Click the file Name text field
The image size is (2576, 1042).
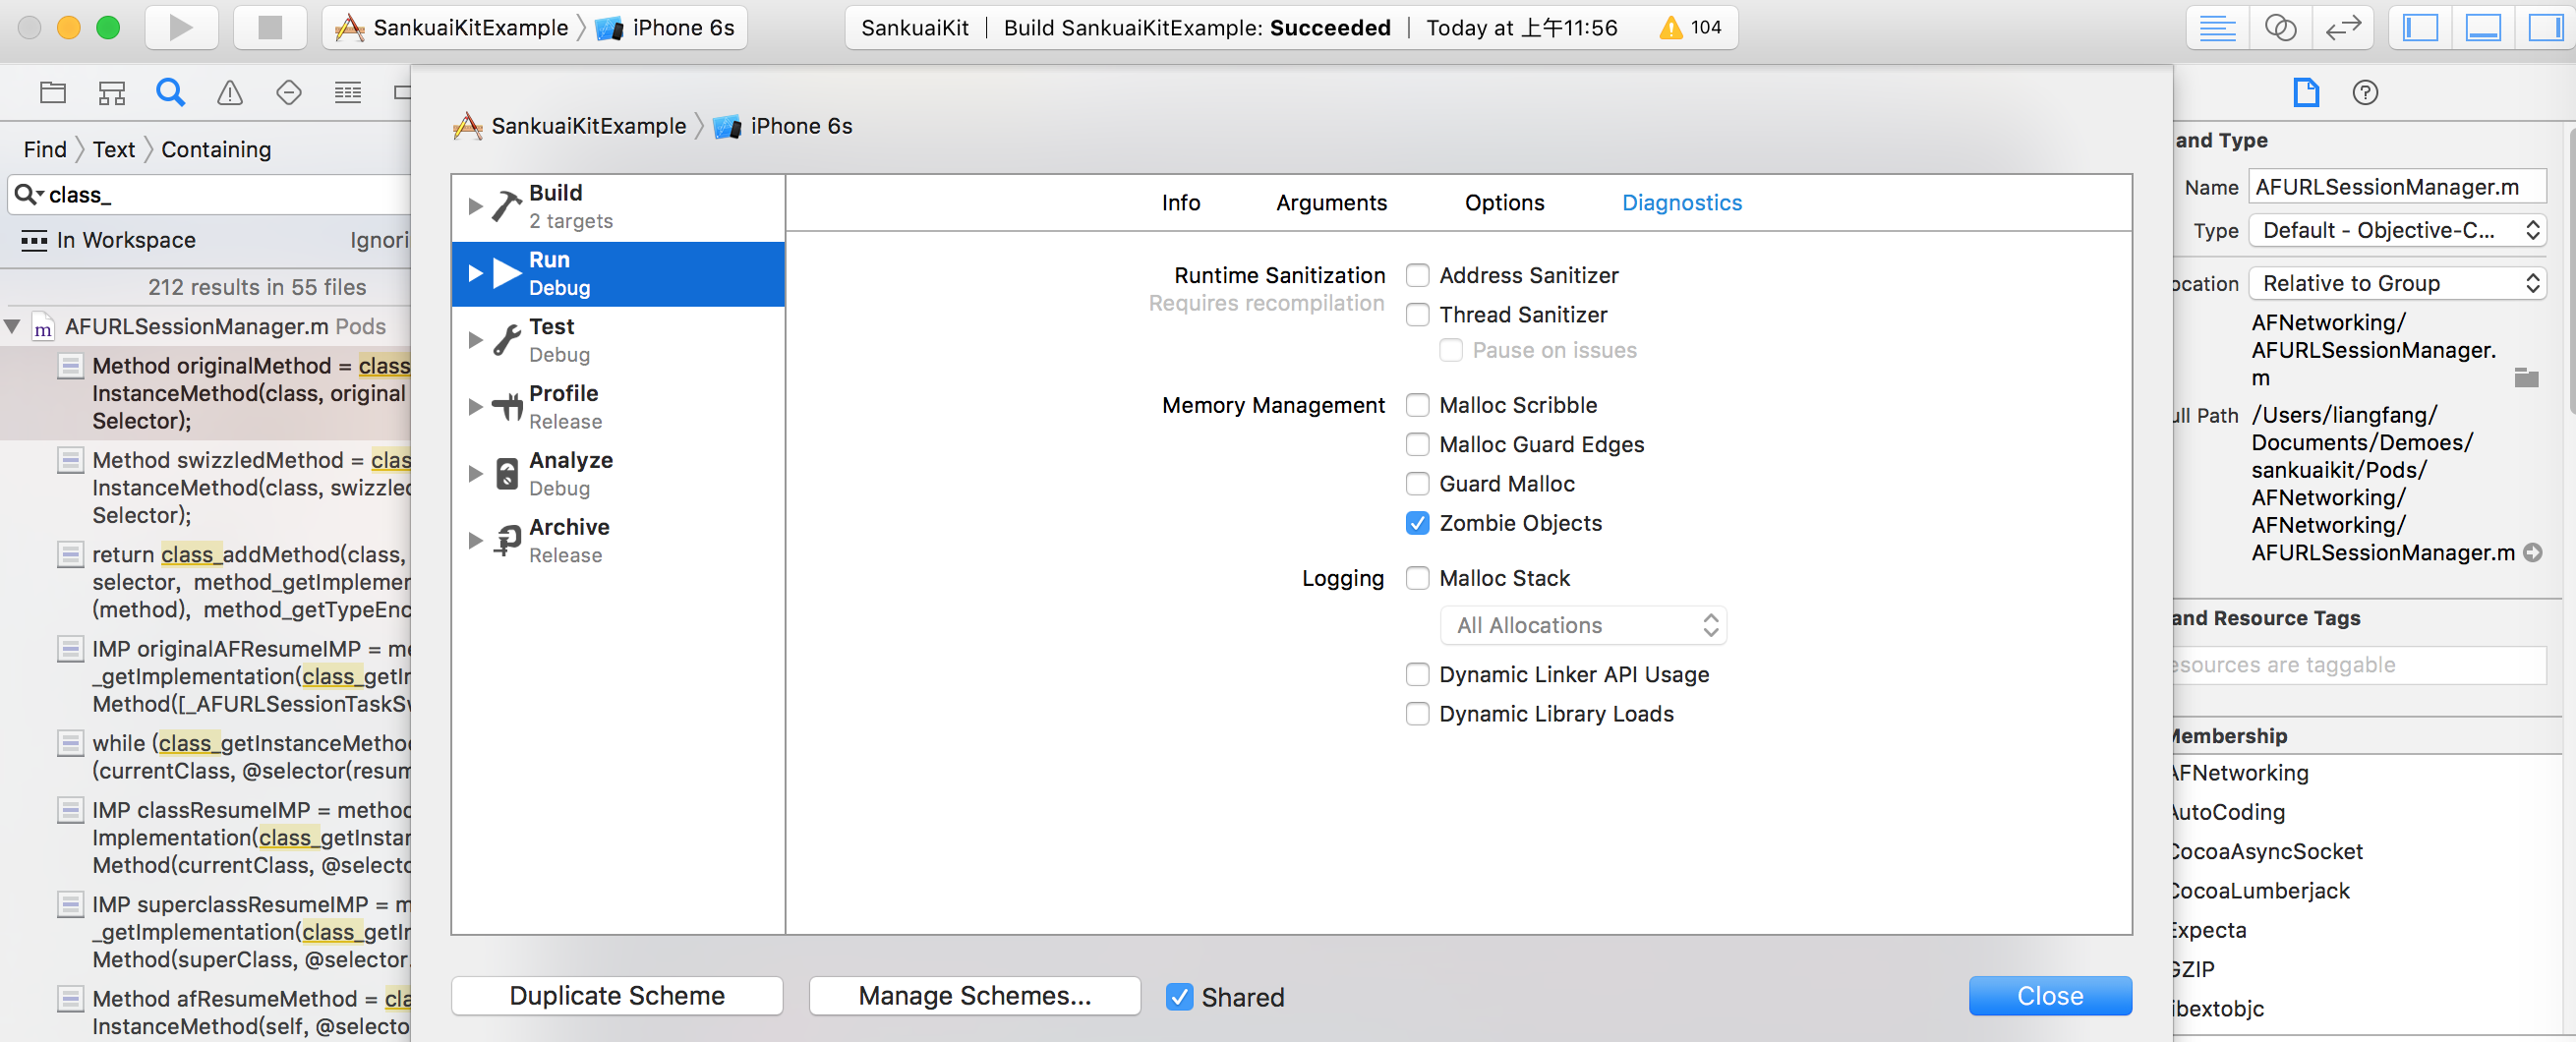pyautogui.click(x=2396, y=187)
